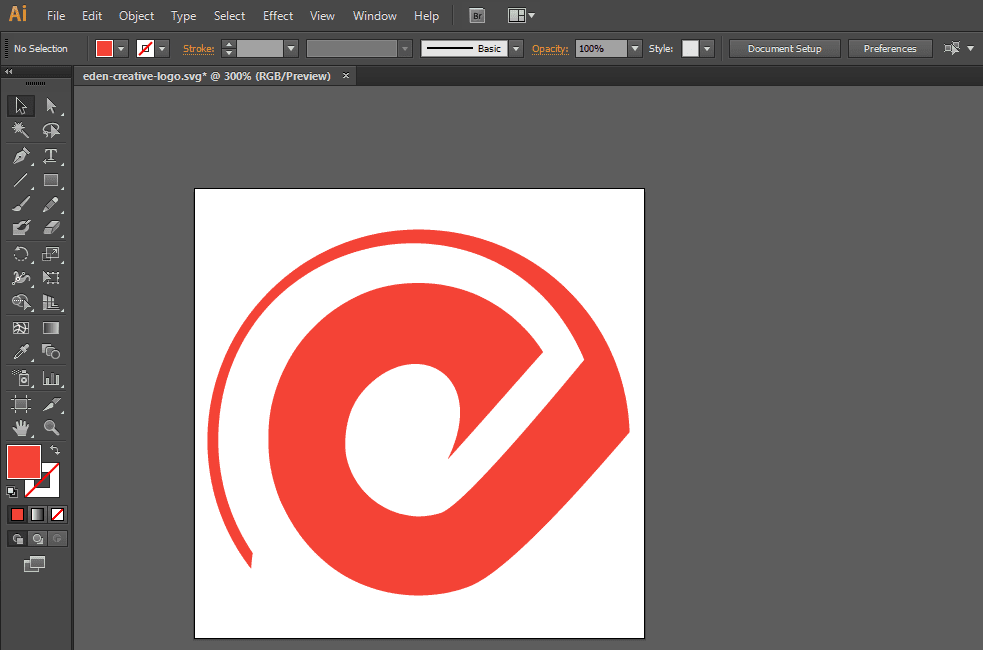Open the control bar fill color dropdown
The image size is (983, 650).
pyautogui.click(x=121, y=48)
